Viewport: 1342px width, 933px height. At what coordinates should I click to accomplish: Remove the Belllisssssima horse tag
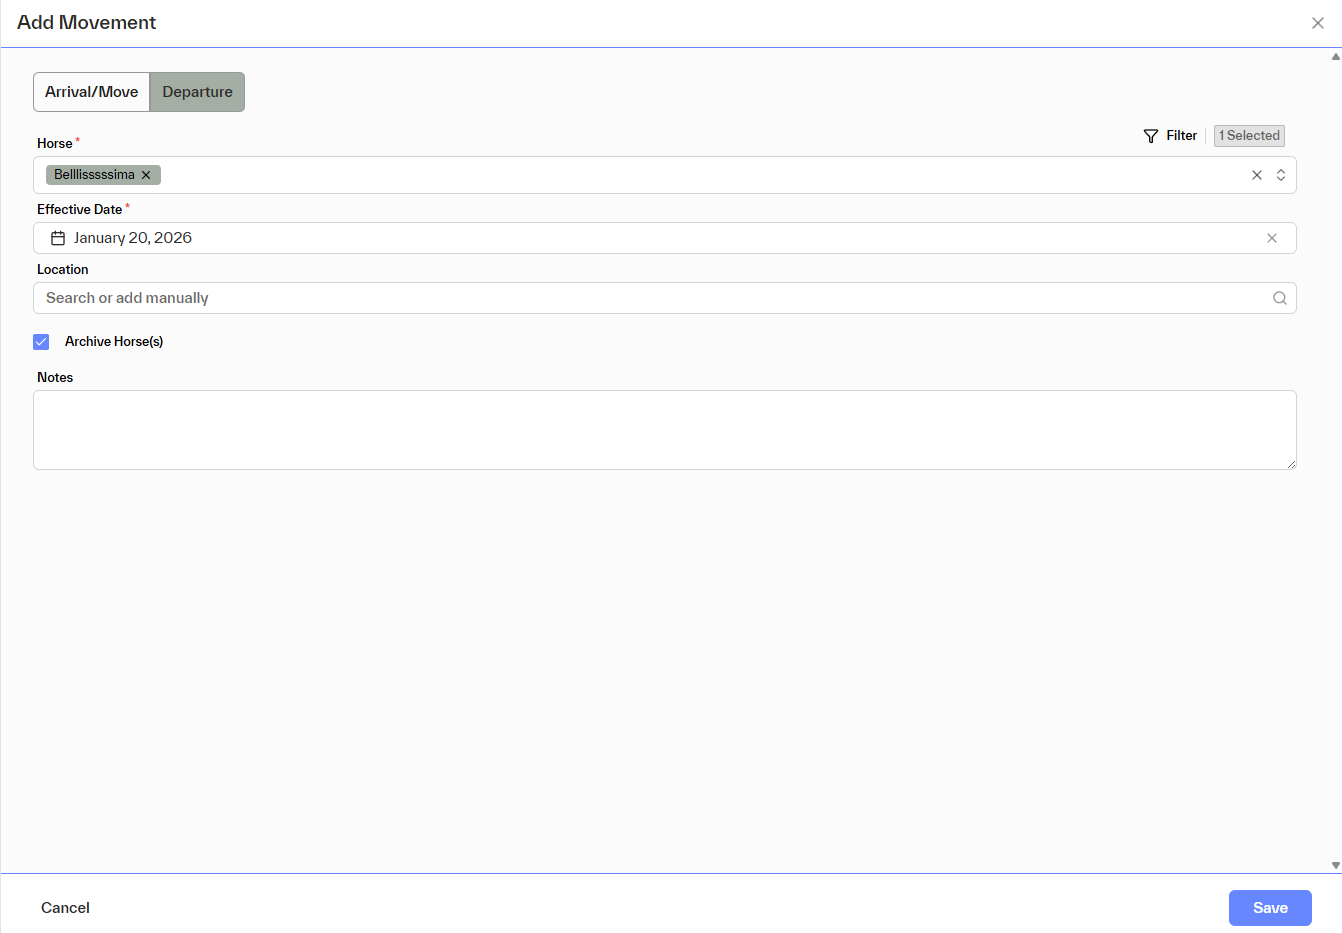click(x=146, y=175)
